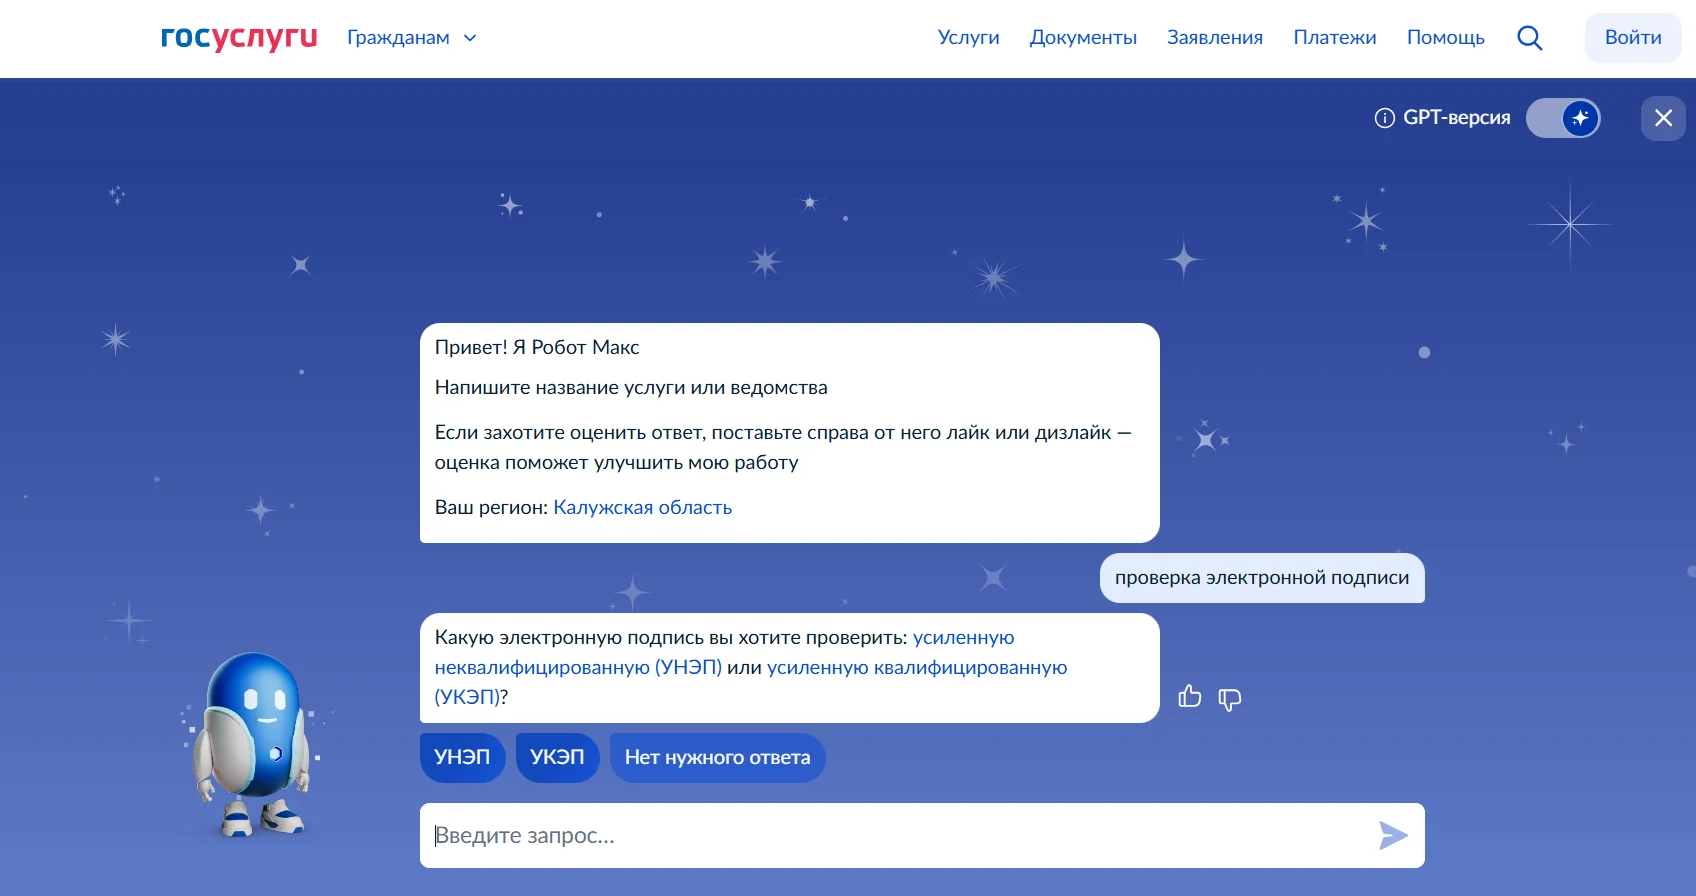Screen dimensions: 1696x896
Task: Go to Заявления page
Action: [1214, 38]
